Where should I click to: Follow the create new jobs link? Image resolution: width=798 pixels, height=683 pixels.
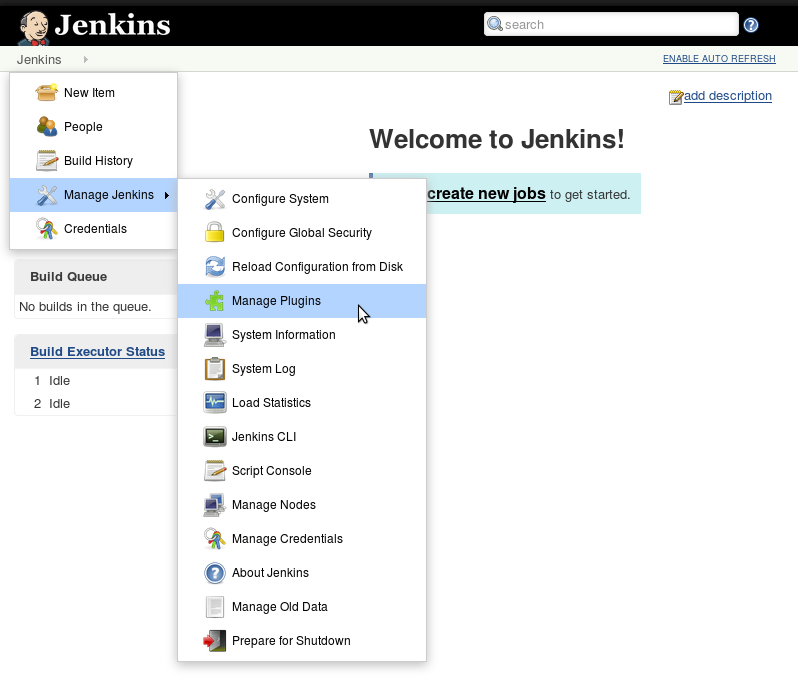tap(486, 194)
